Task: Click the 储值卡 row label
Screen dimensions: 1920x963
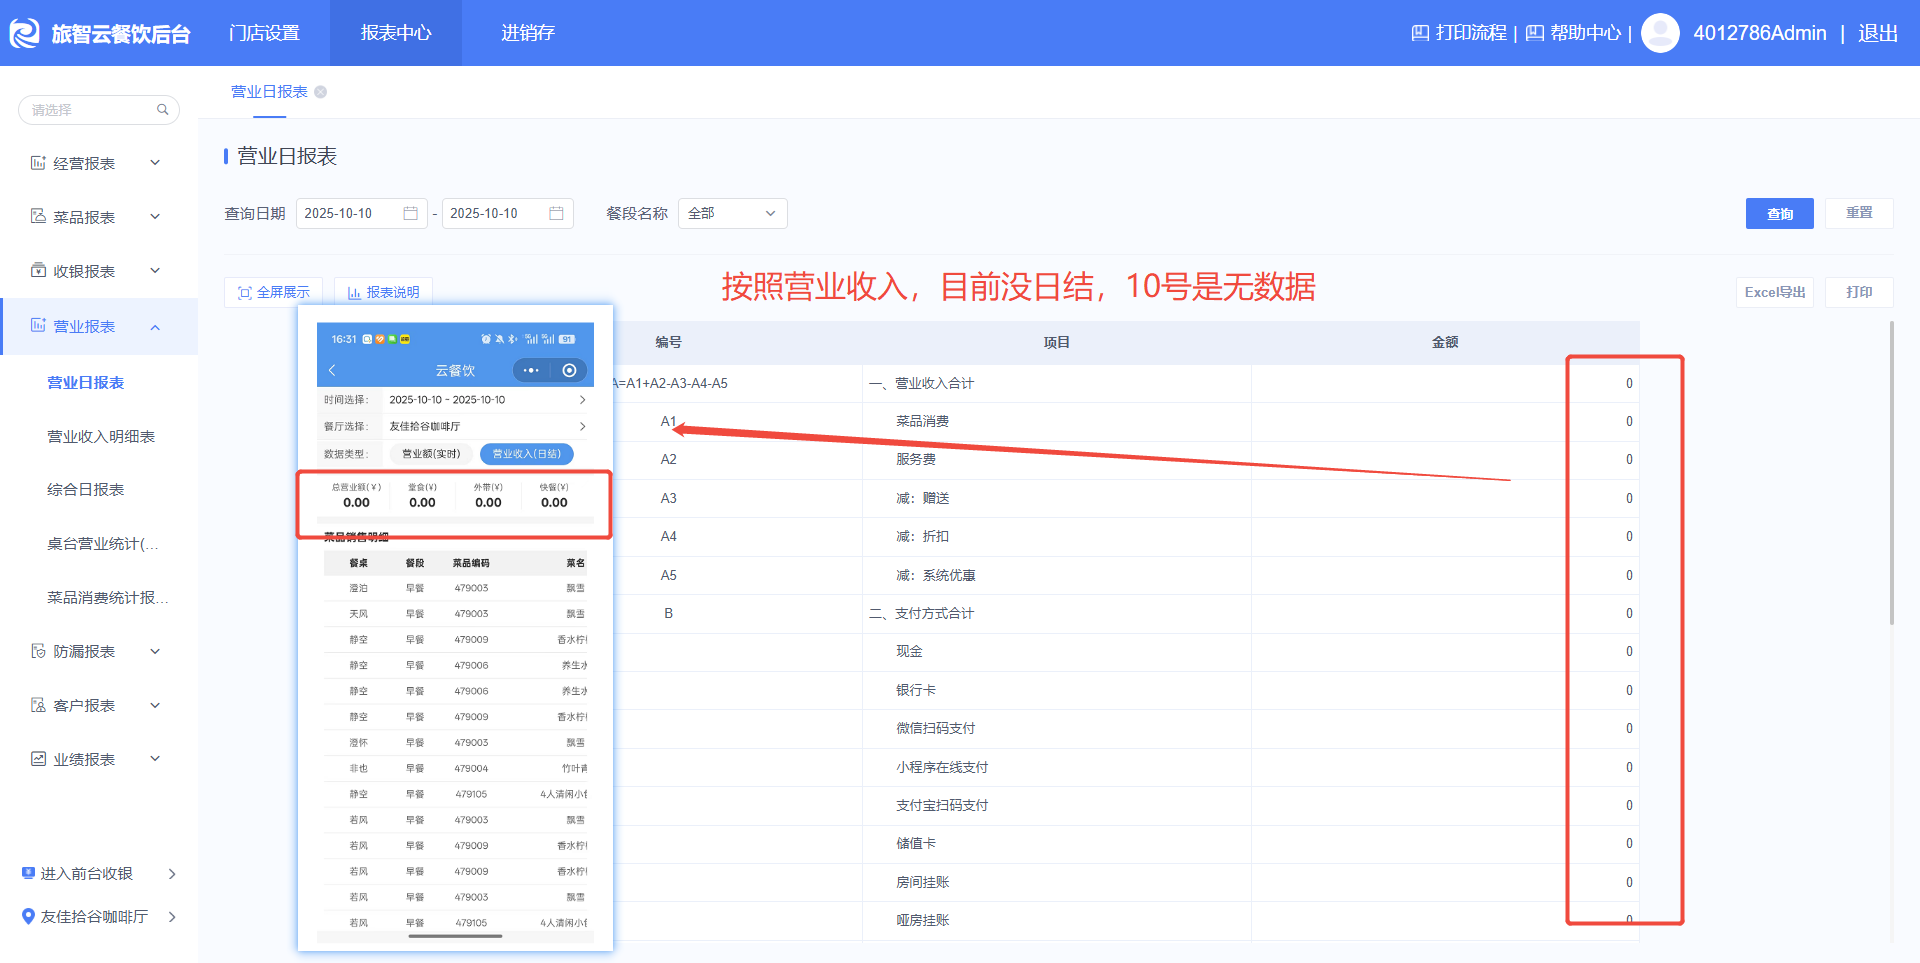Action: 916,844
